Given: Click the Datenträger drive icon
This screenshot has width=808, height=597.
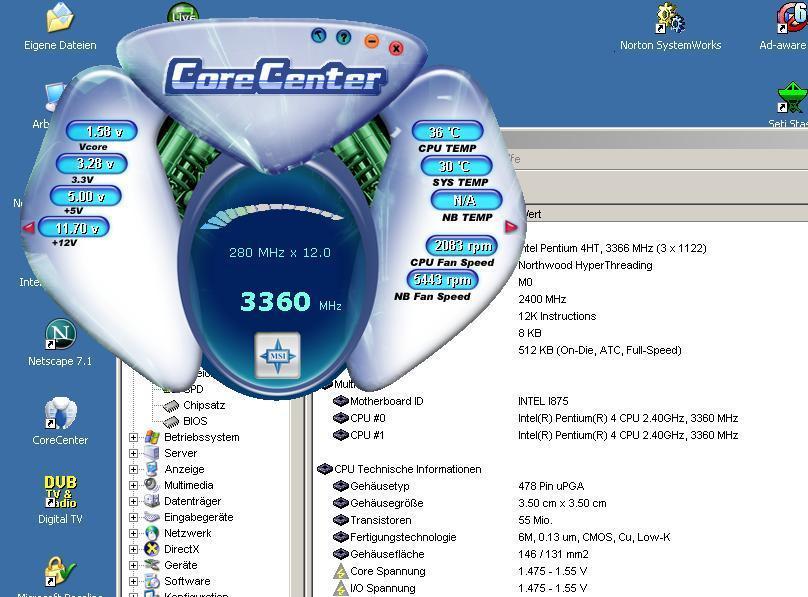Looking at the screenshot, I should click(x=152, y=501).
